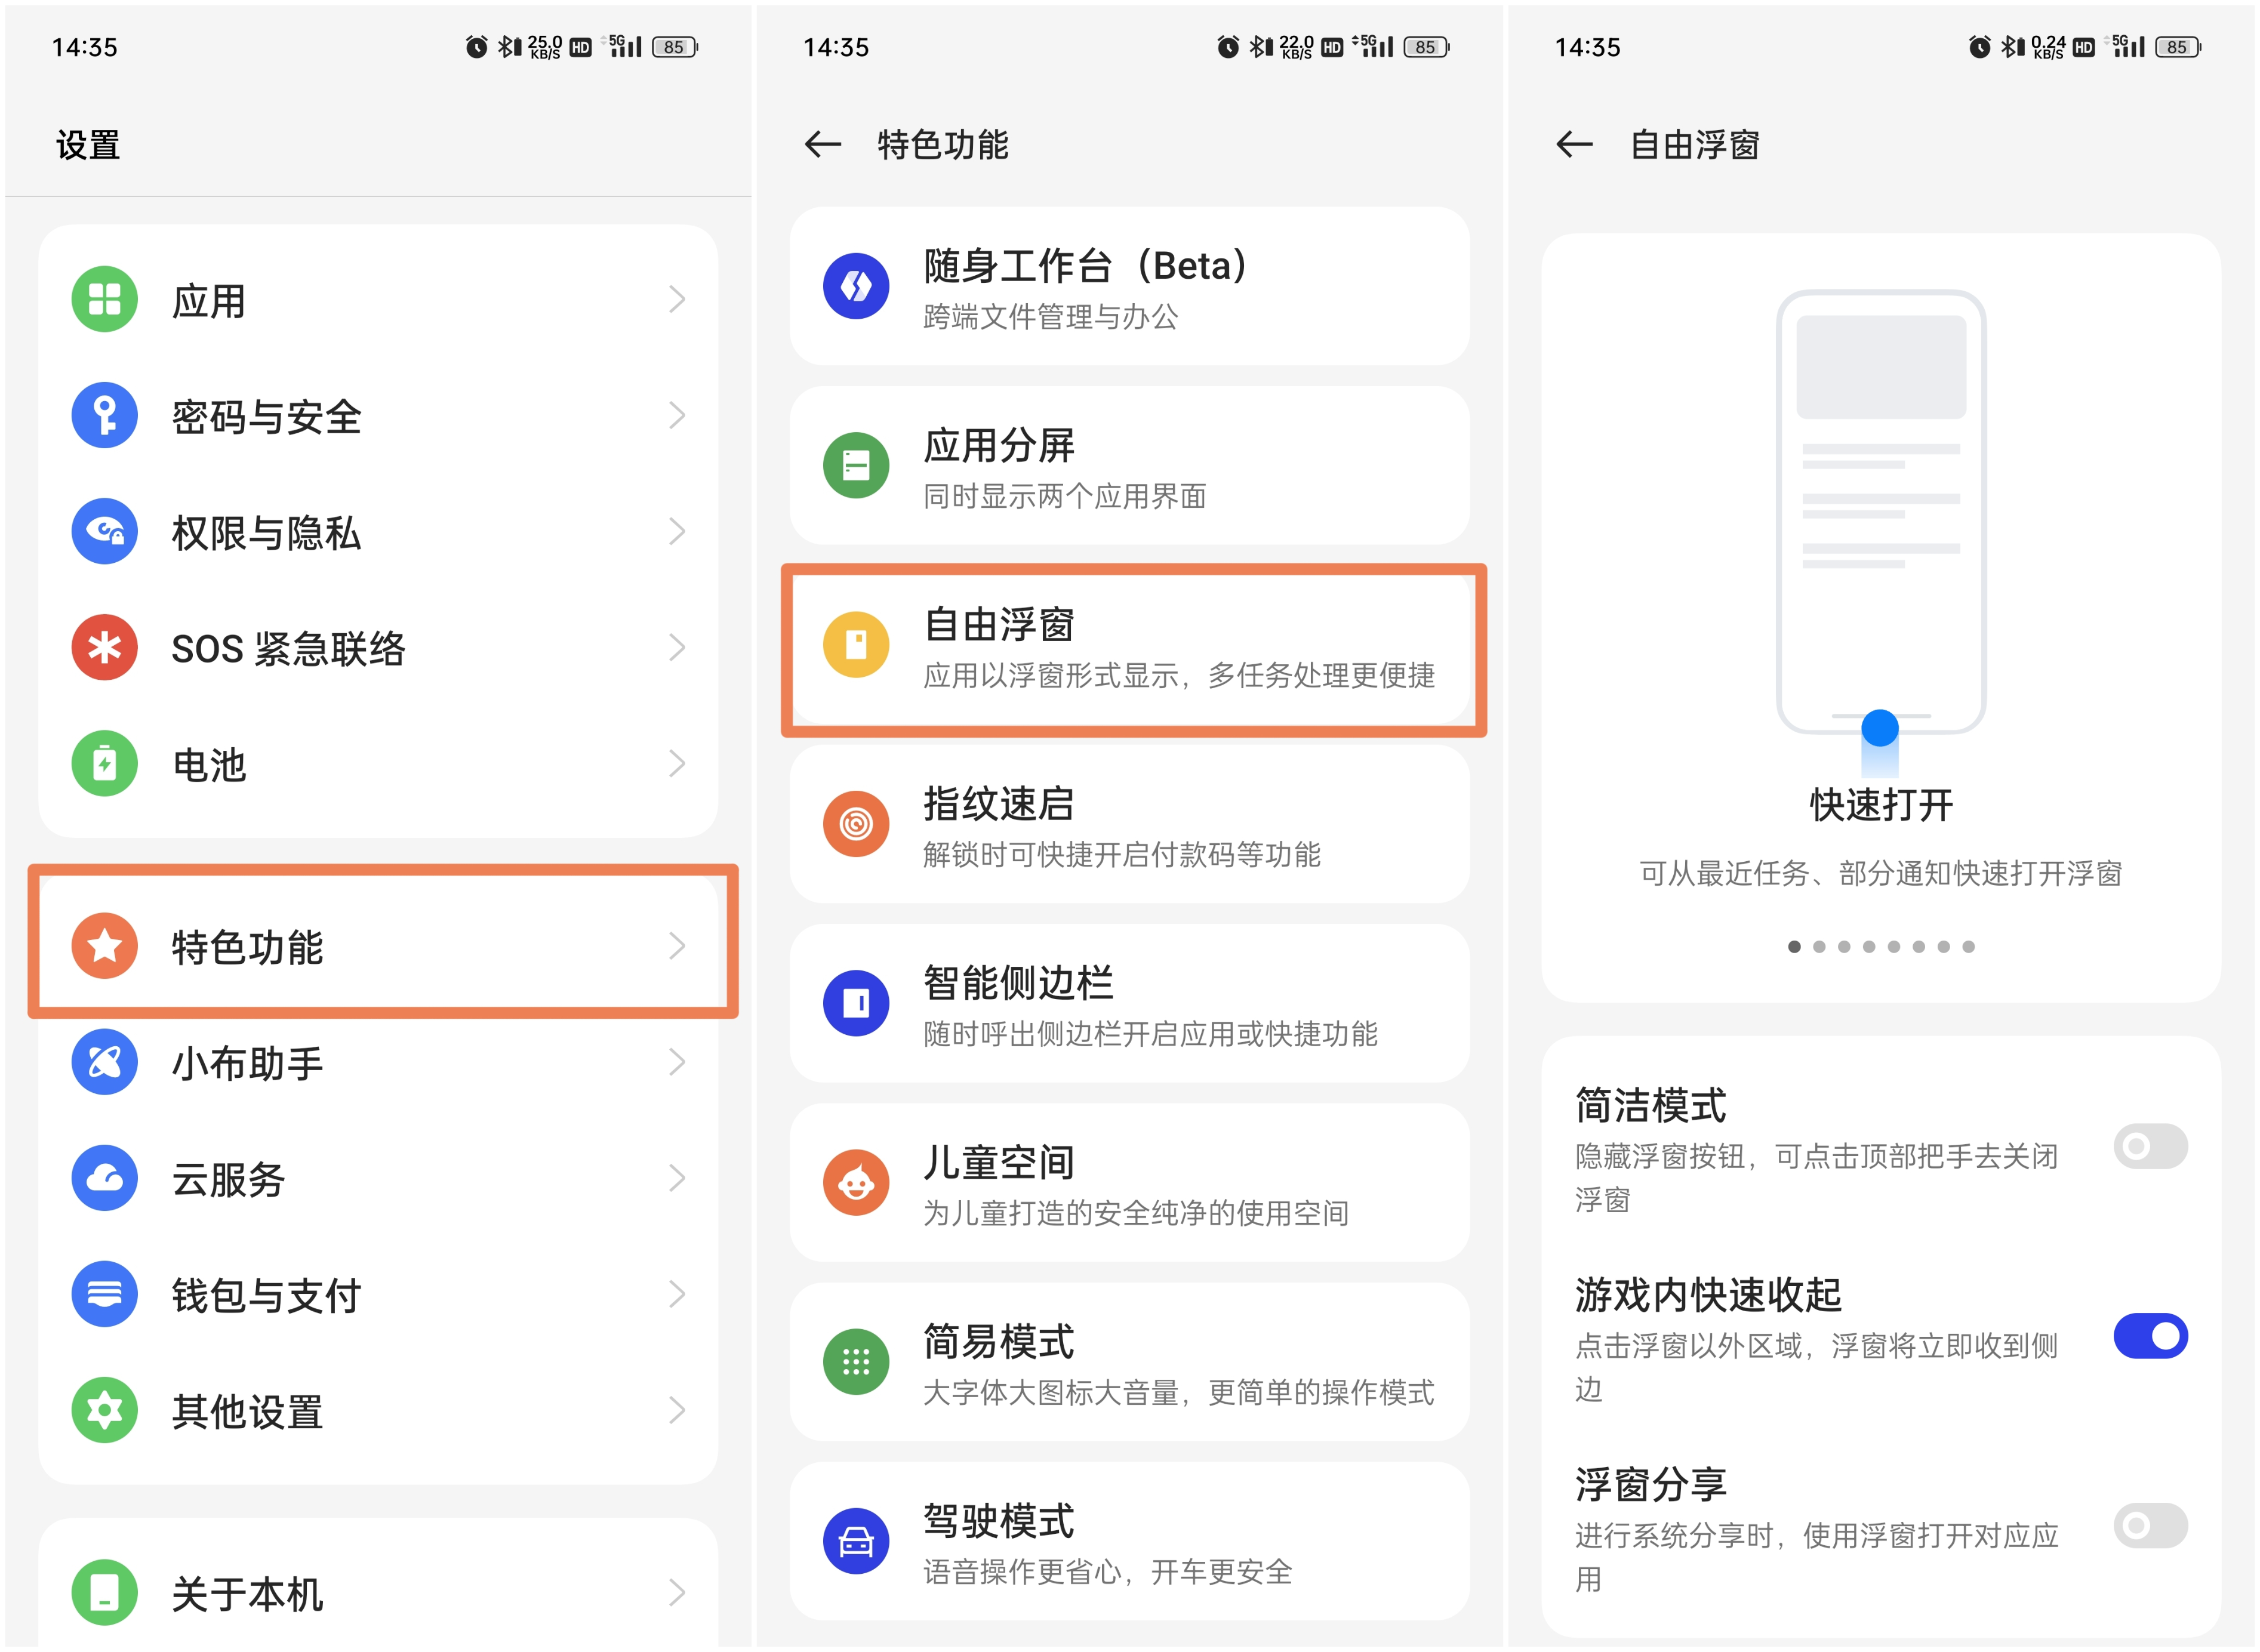This screenshot has height=1652, width=2260.
Task: Enable the 简洁模式 switch
Action: 2150,1146
